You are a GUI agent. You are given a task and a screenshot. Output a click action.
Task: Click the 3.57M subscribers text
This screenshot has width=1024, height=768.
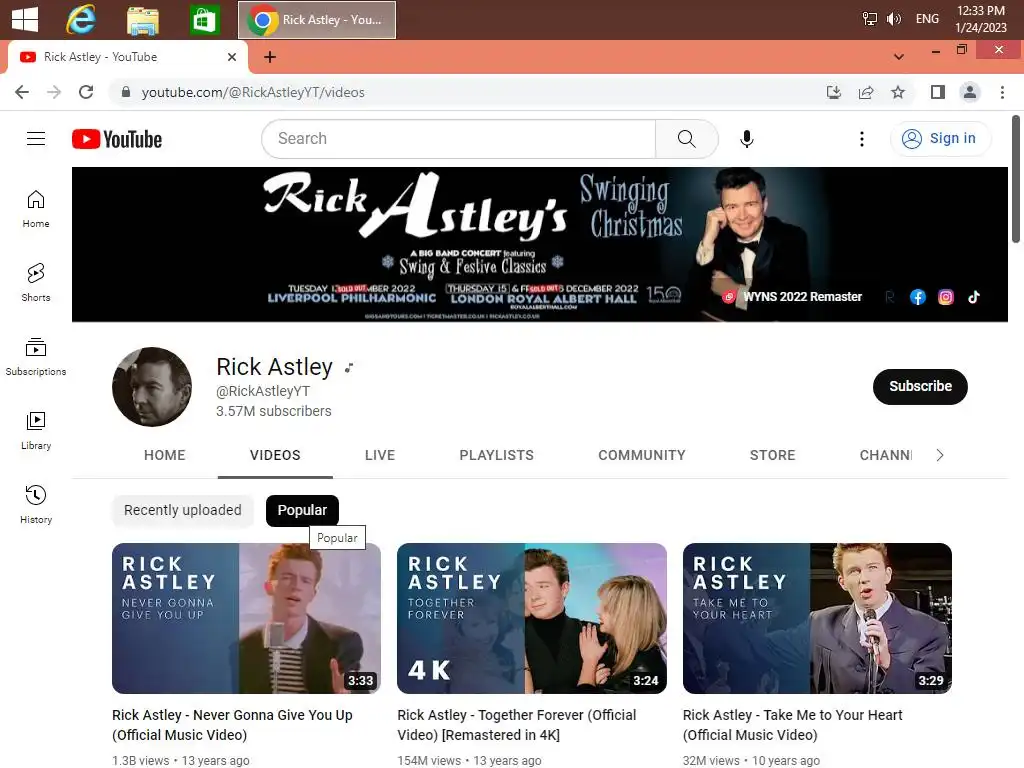274,411
